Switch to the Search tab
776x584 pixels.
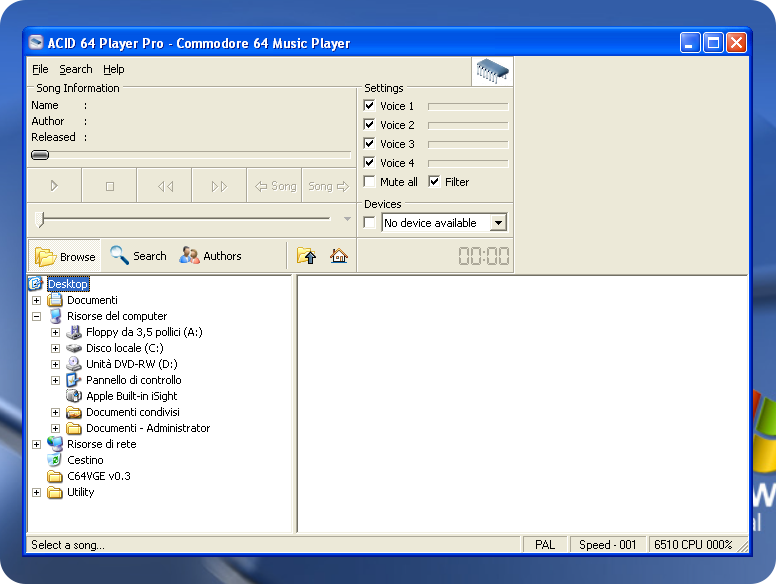(x=138, y=256)
